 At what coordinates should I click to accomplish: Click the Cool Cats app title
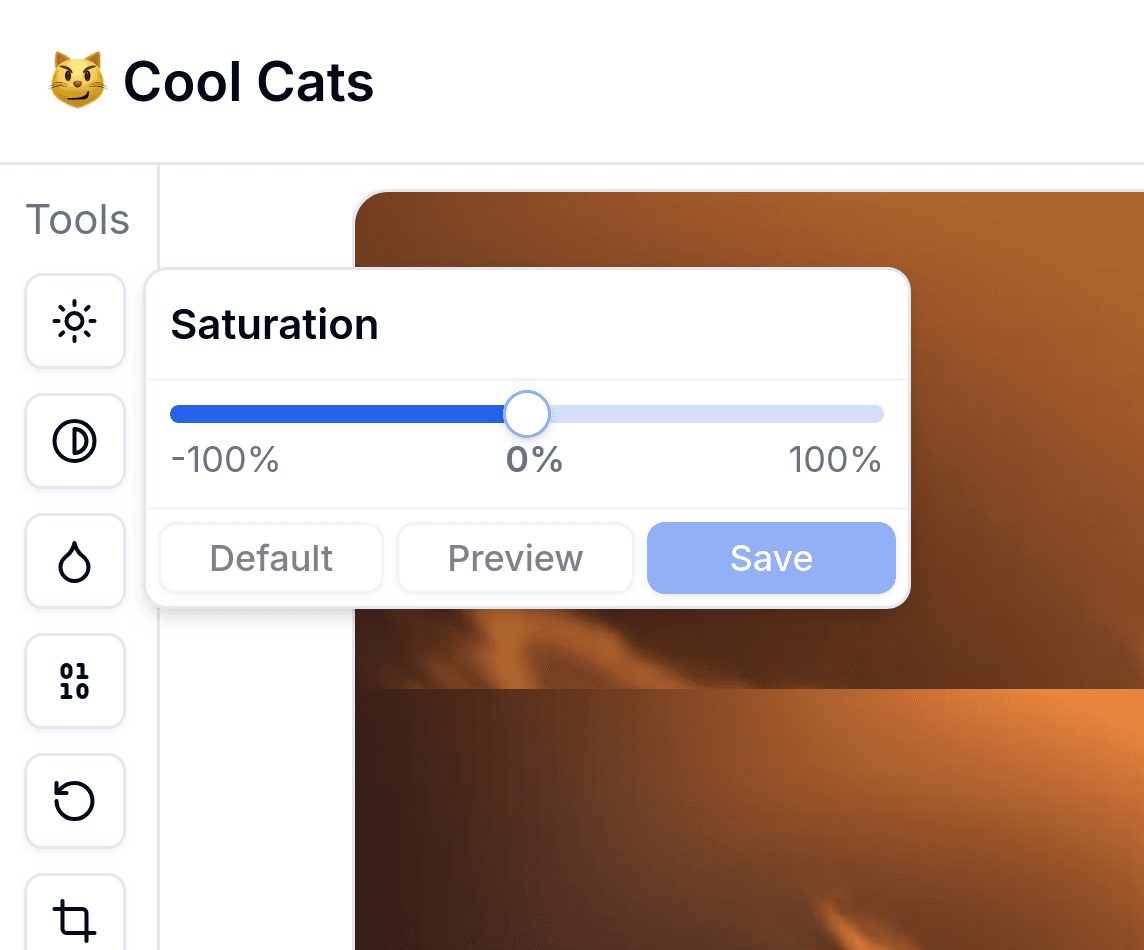tap(249, 81)
